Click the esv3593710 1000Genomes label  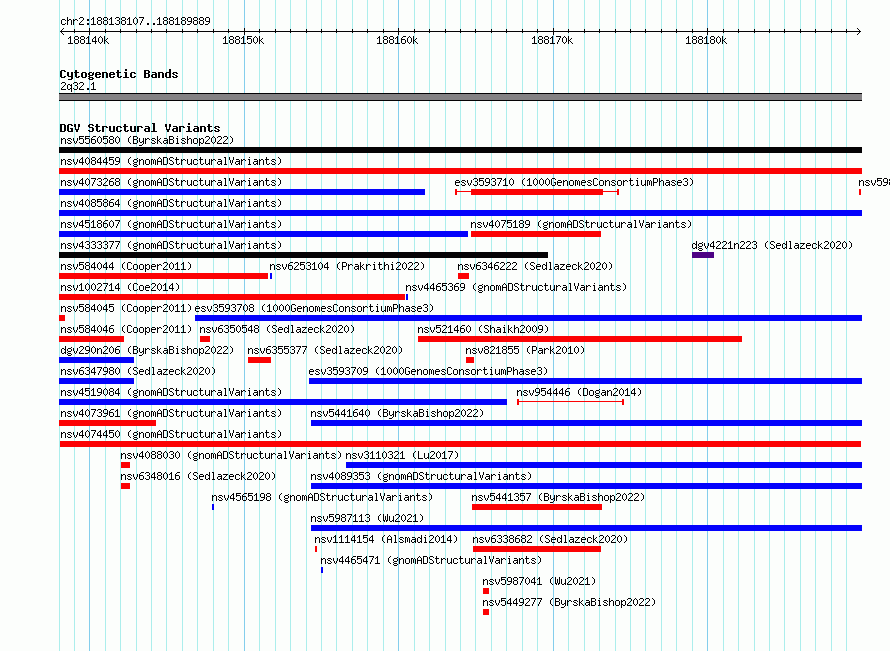pyautogui.click(x=574, y=182)
